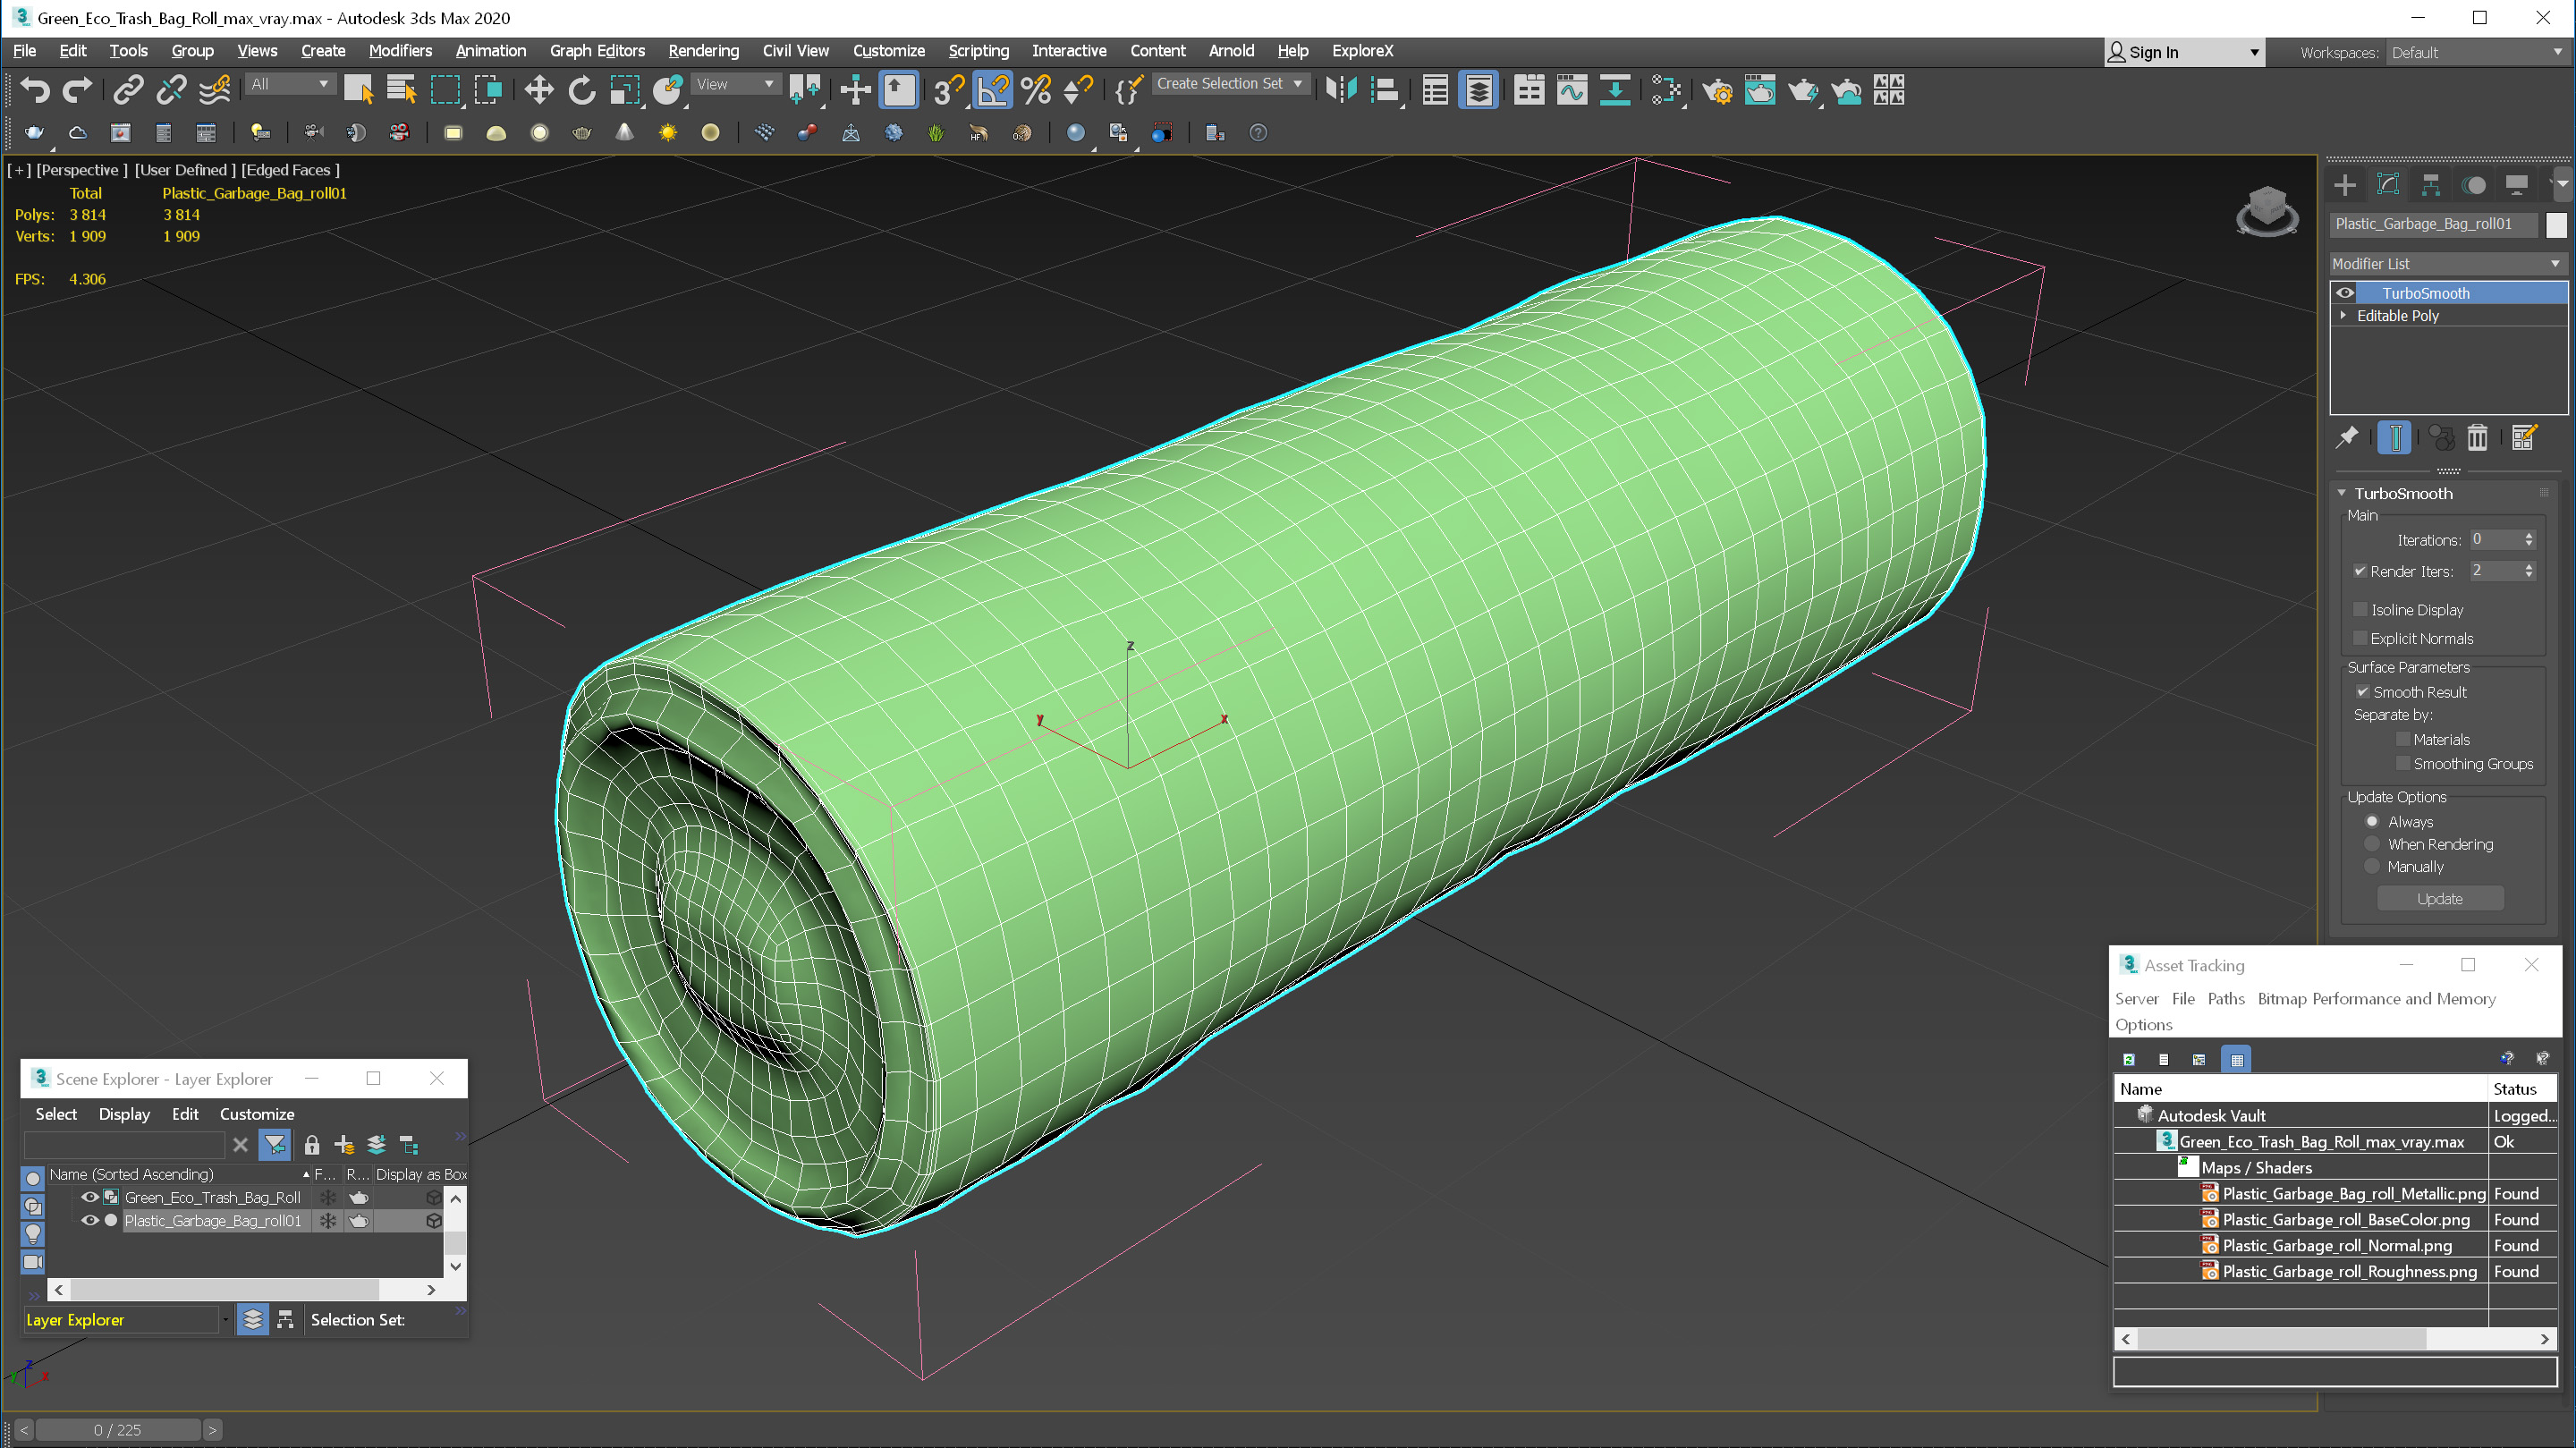Open the Rendering menu
Screen dimensions: 2576x1448
(x=703, y=51)
